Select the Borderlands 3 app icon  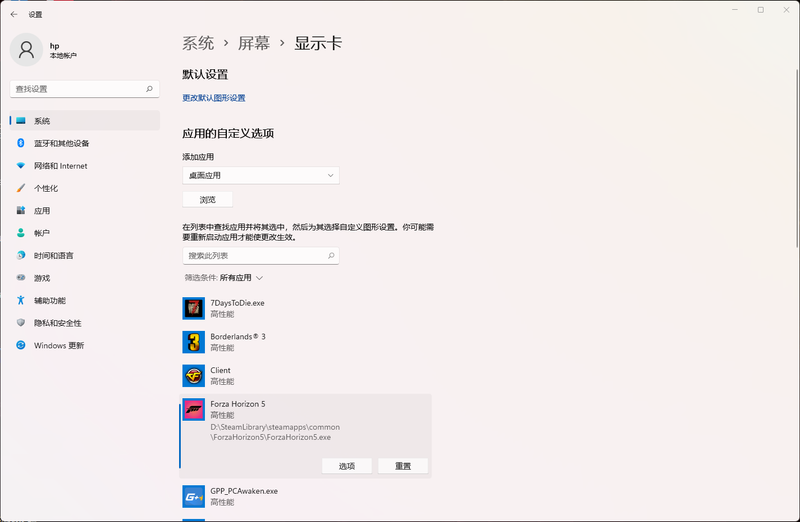pyautogui.click(x=193, y=342)
